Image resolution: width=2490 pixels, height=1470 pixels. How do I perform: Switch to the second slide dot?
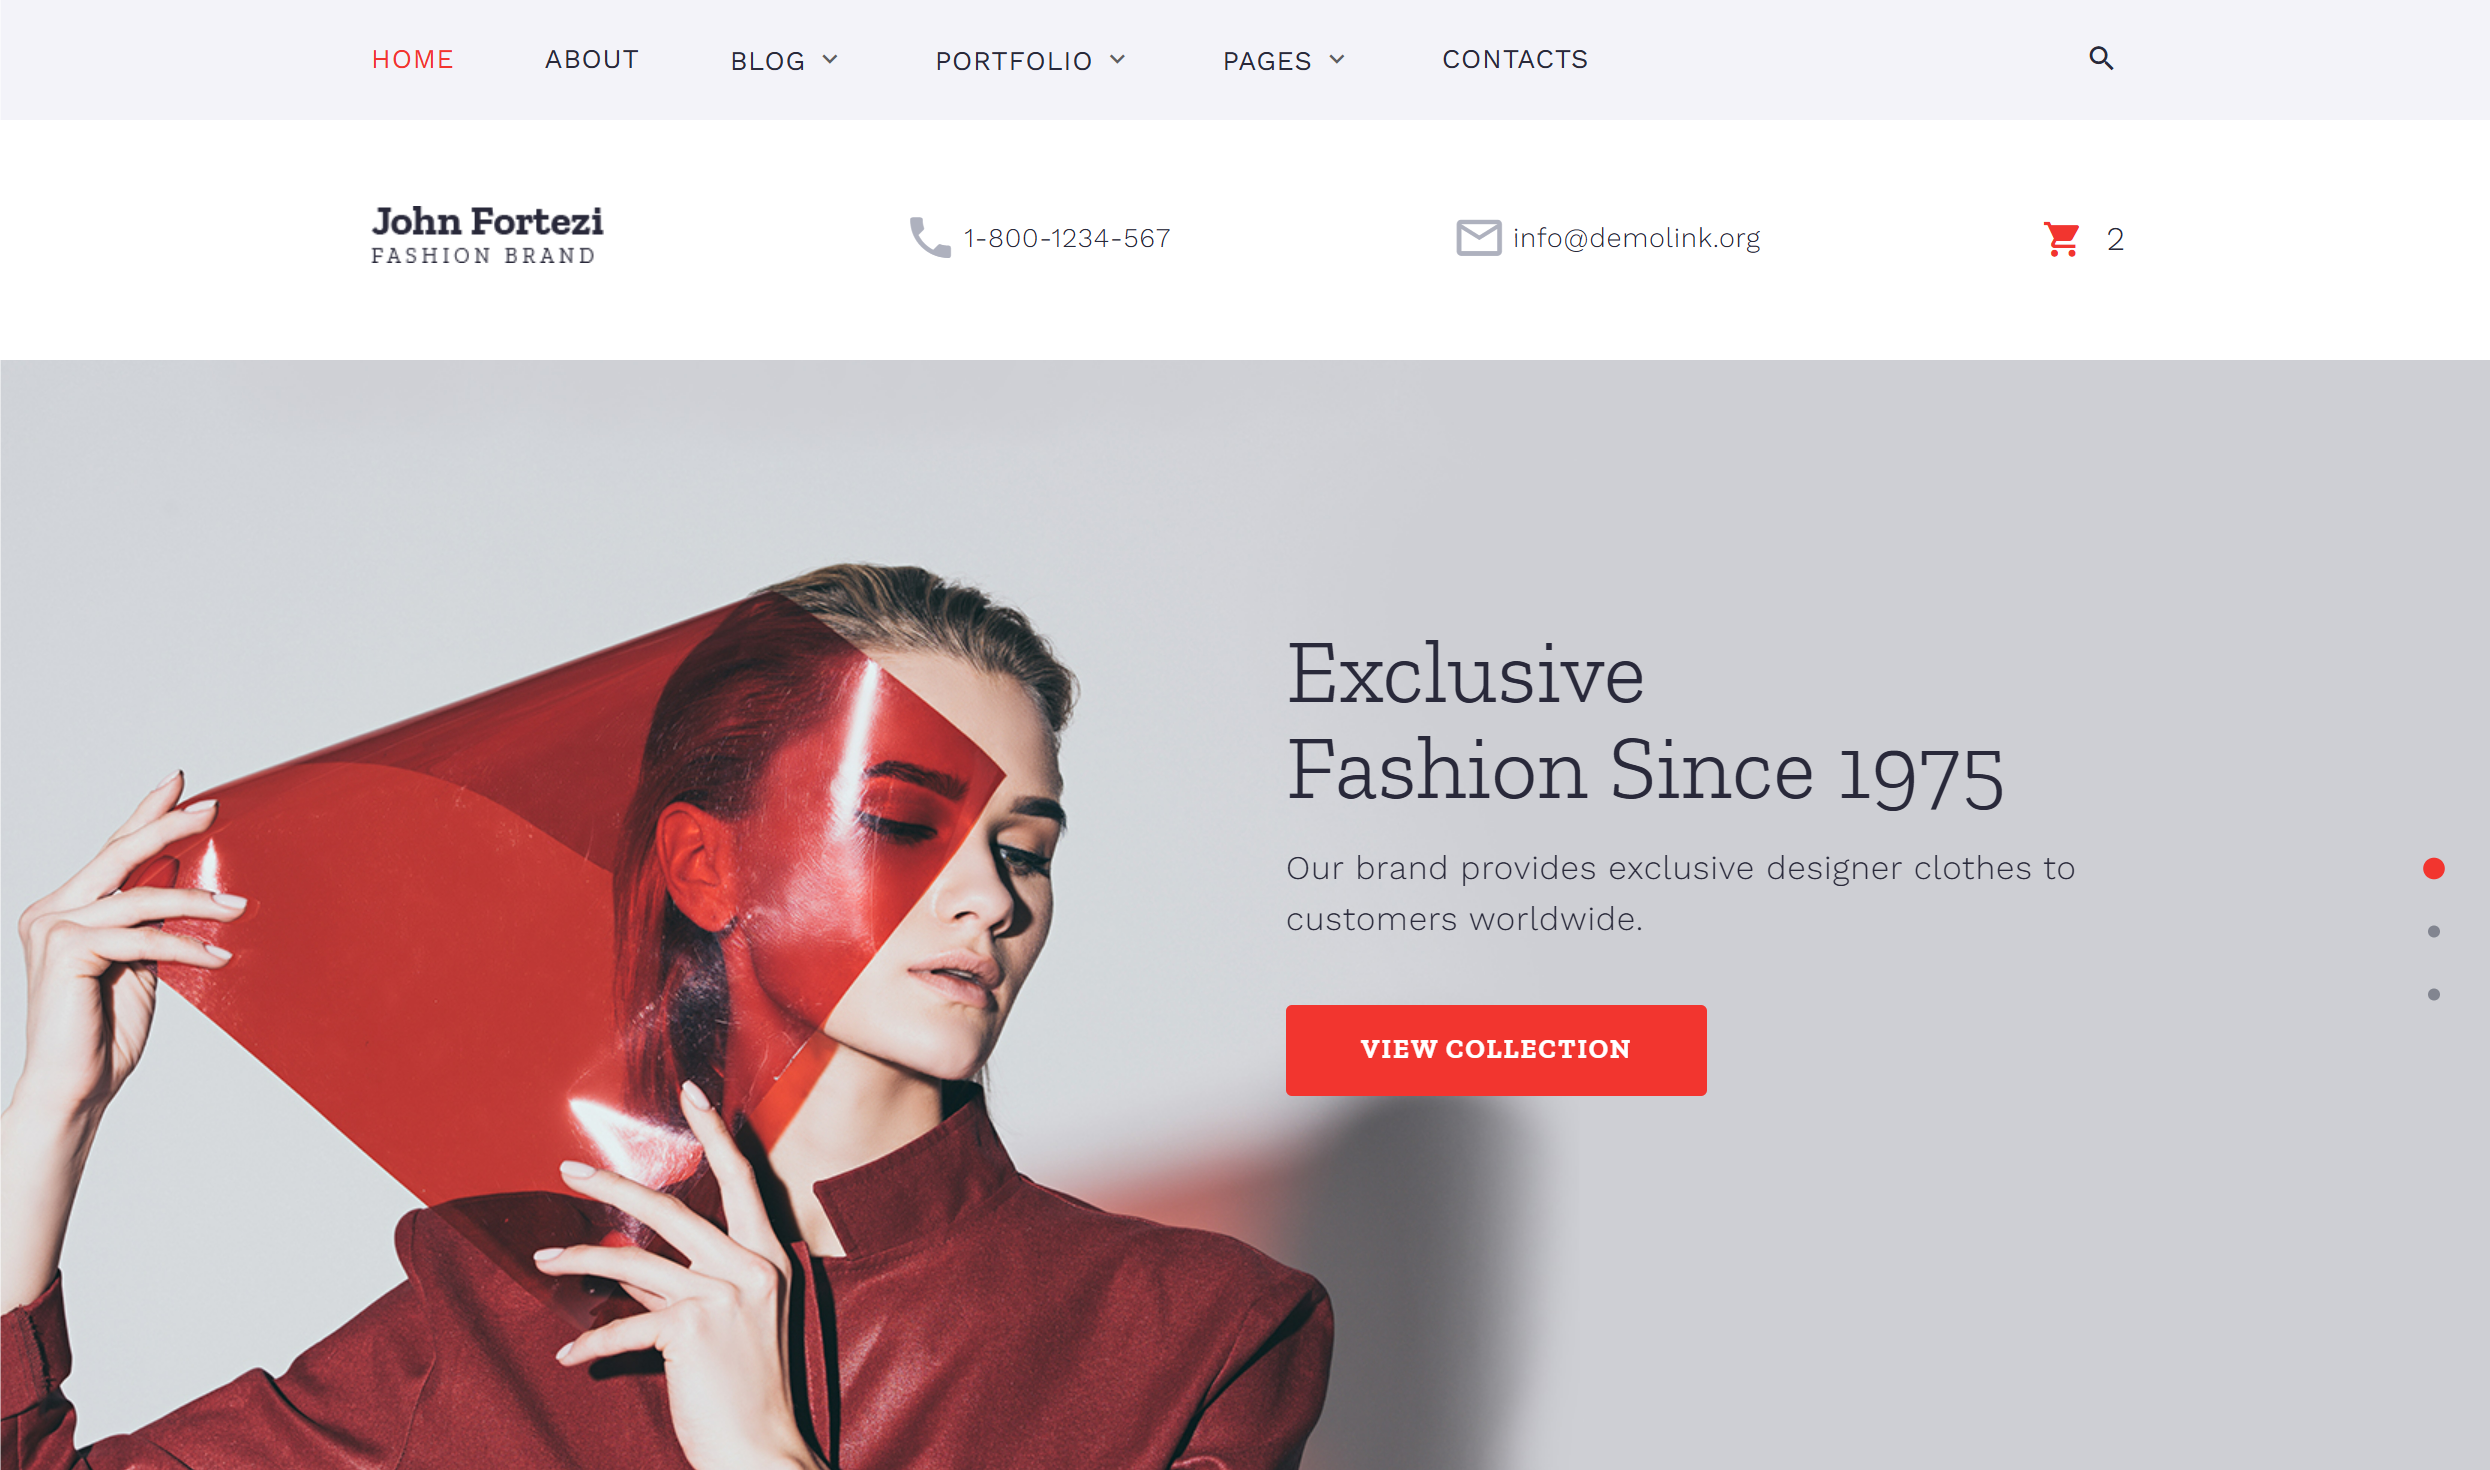click(2434, 931)
